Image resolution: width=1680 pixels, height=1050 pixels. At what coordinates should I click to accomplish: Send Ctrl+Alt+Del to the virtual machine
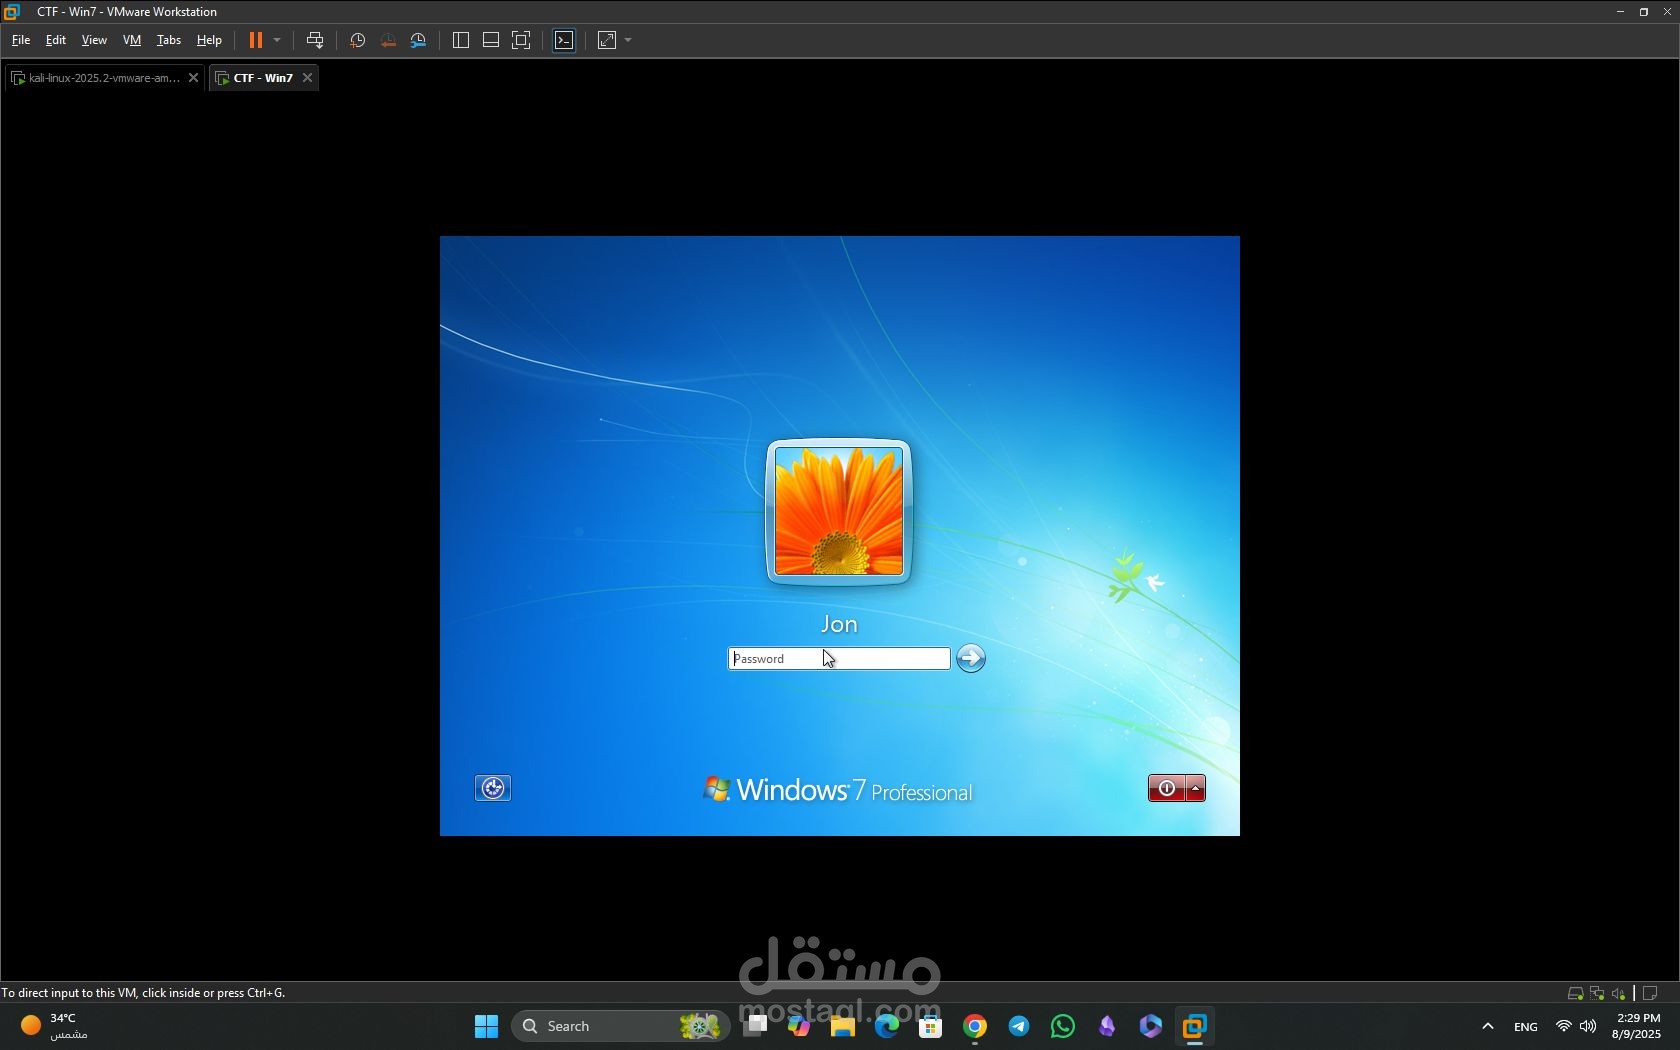pyautogui.click(x=315, y=40)
